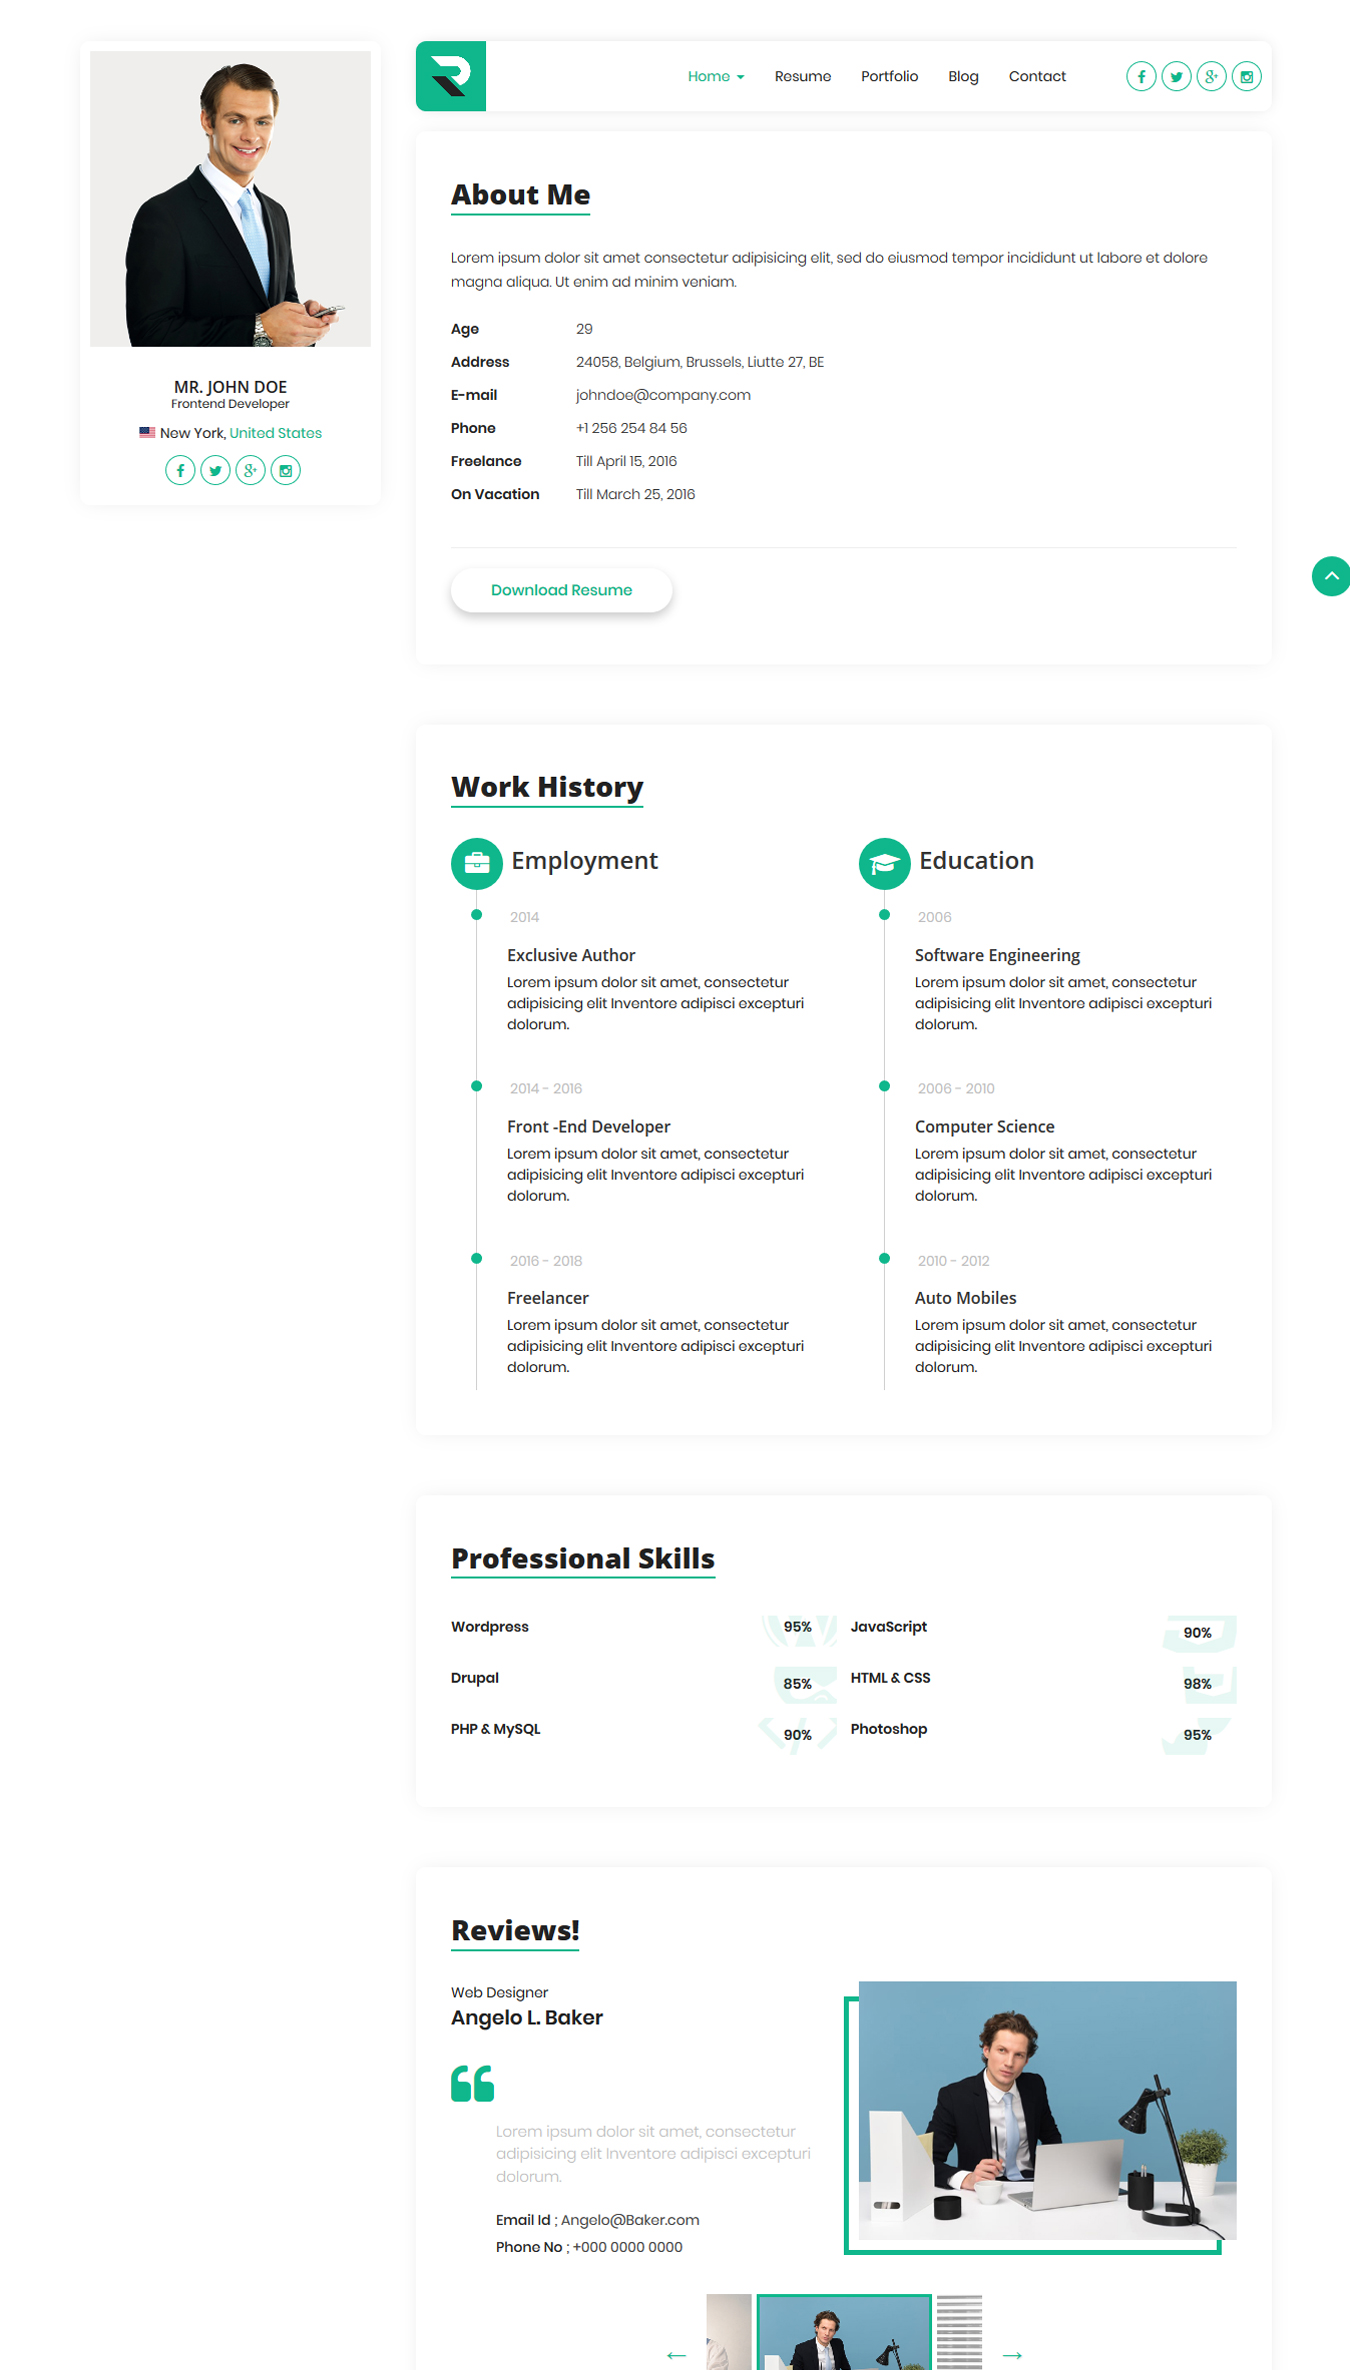Open Facebook icon in the top navigation
This screenshot has width=1350, height=2370.
tap(1141, 77)
